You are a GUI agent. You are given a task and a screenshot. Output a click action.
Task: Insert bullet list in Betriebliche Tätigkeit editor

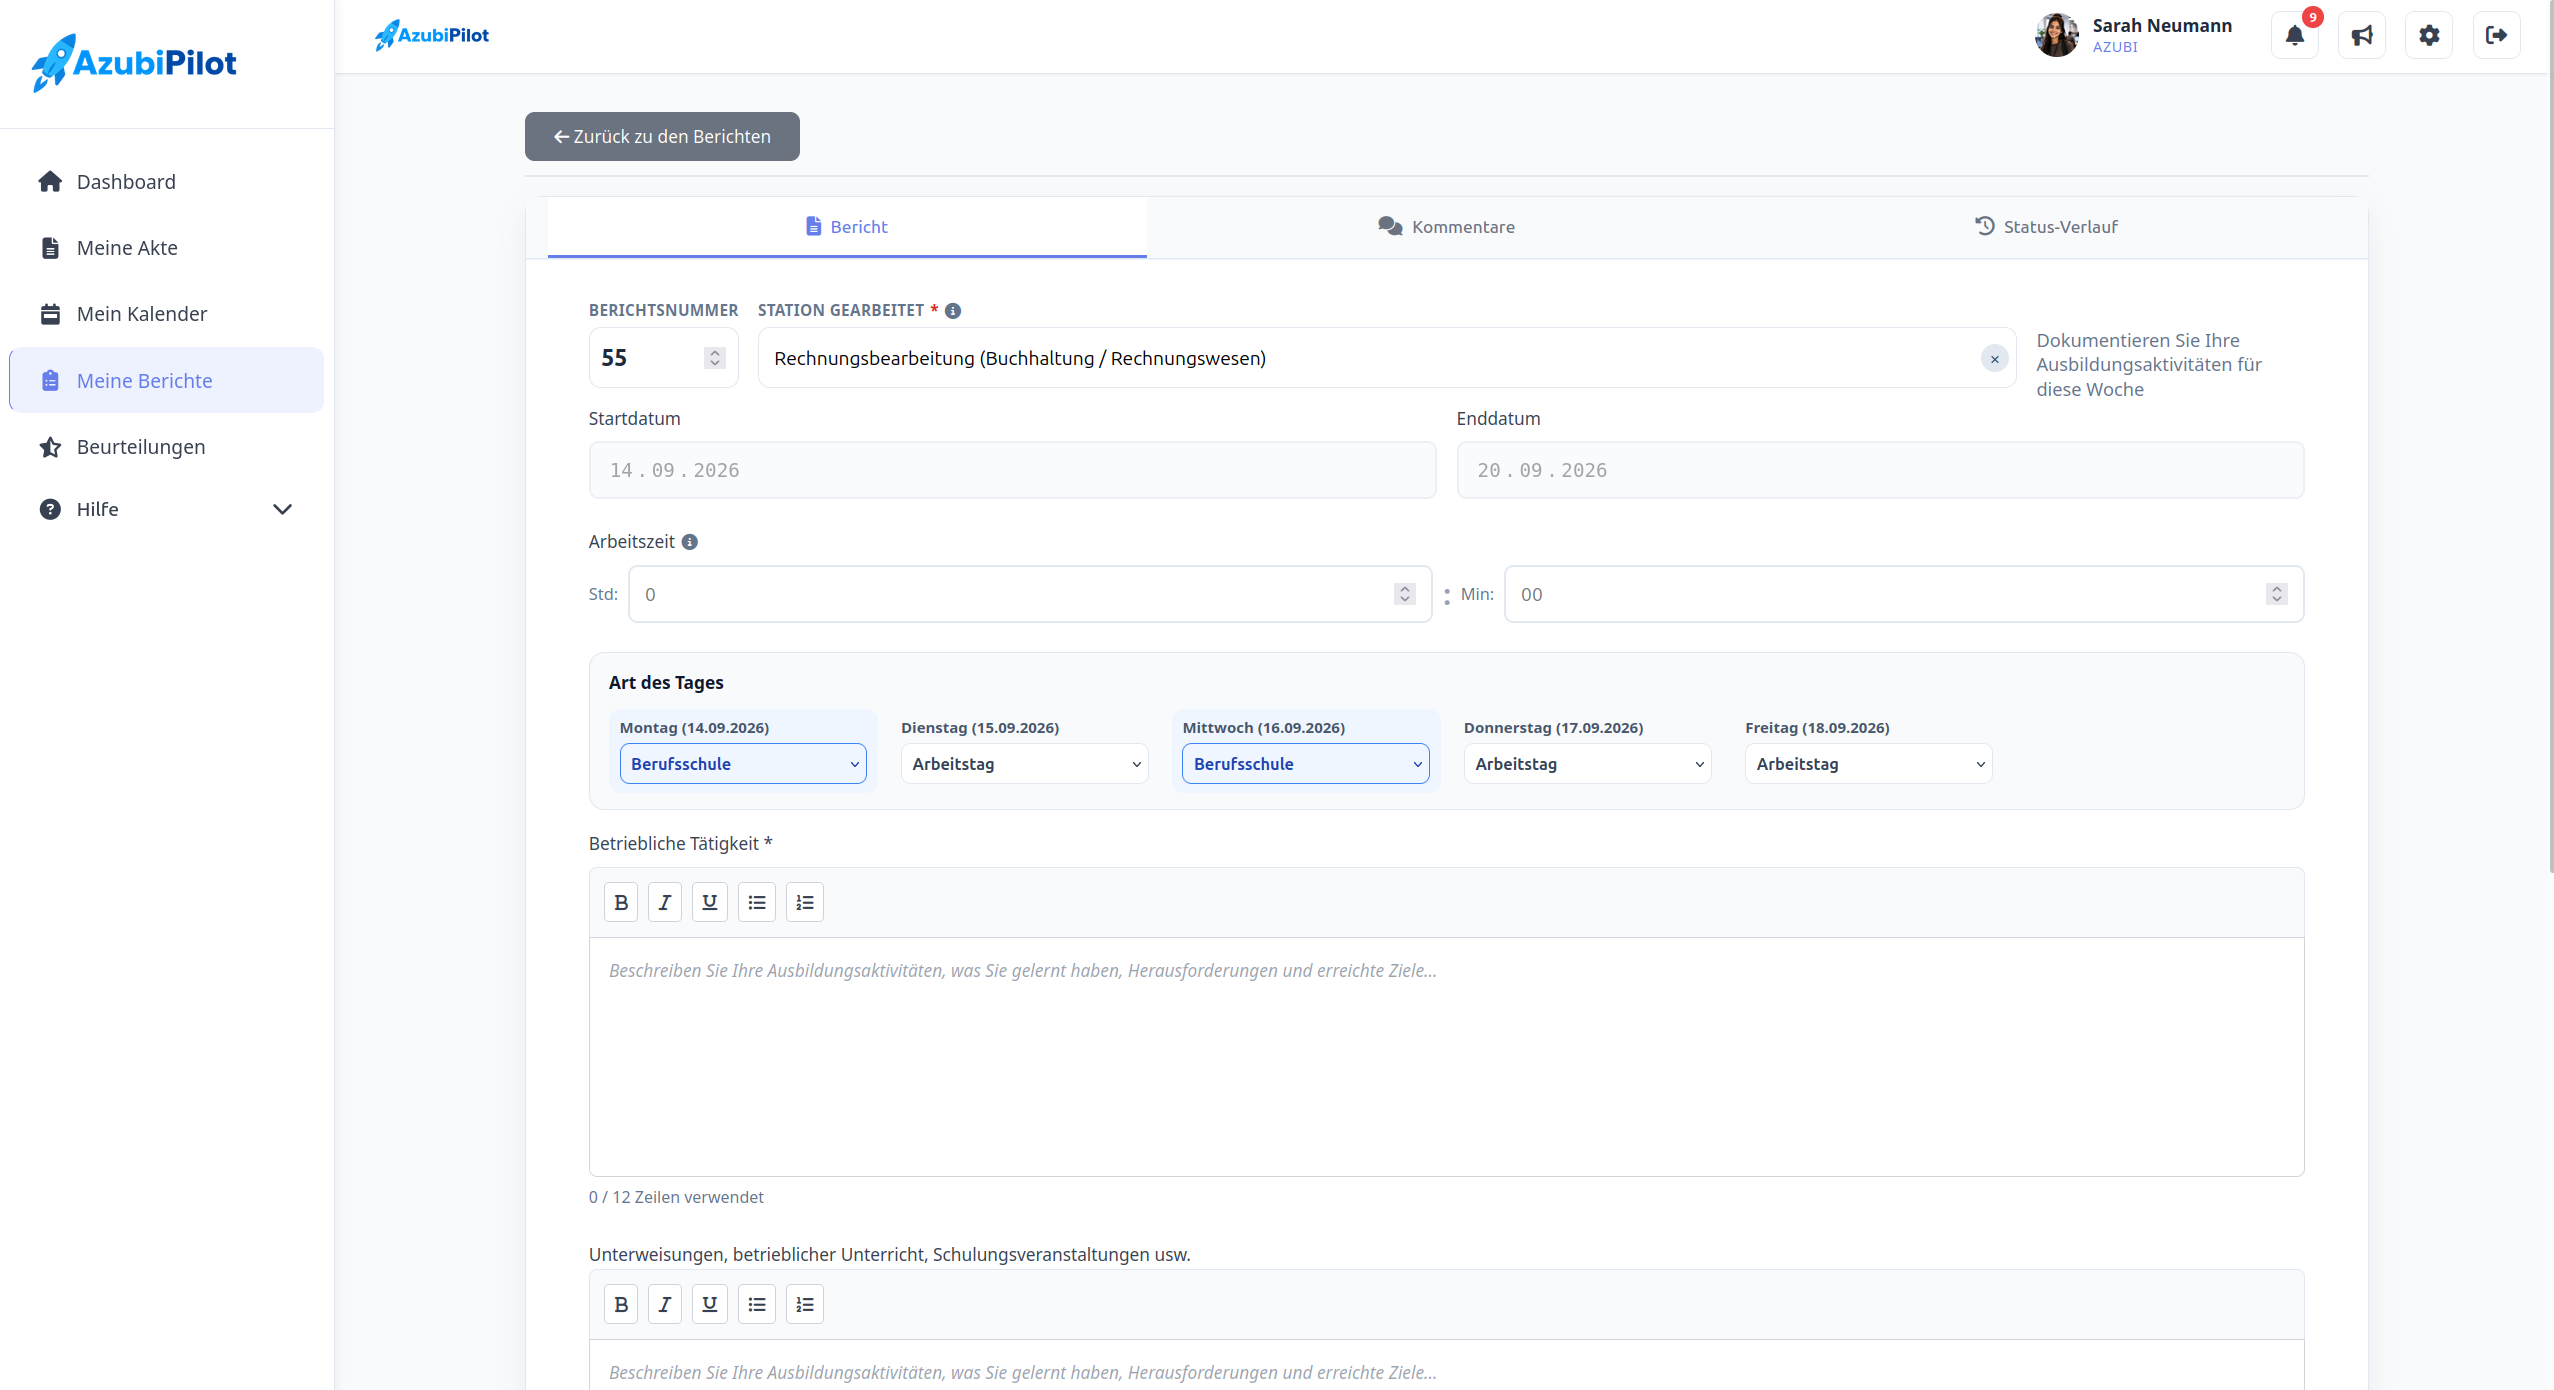coord(757,902)
